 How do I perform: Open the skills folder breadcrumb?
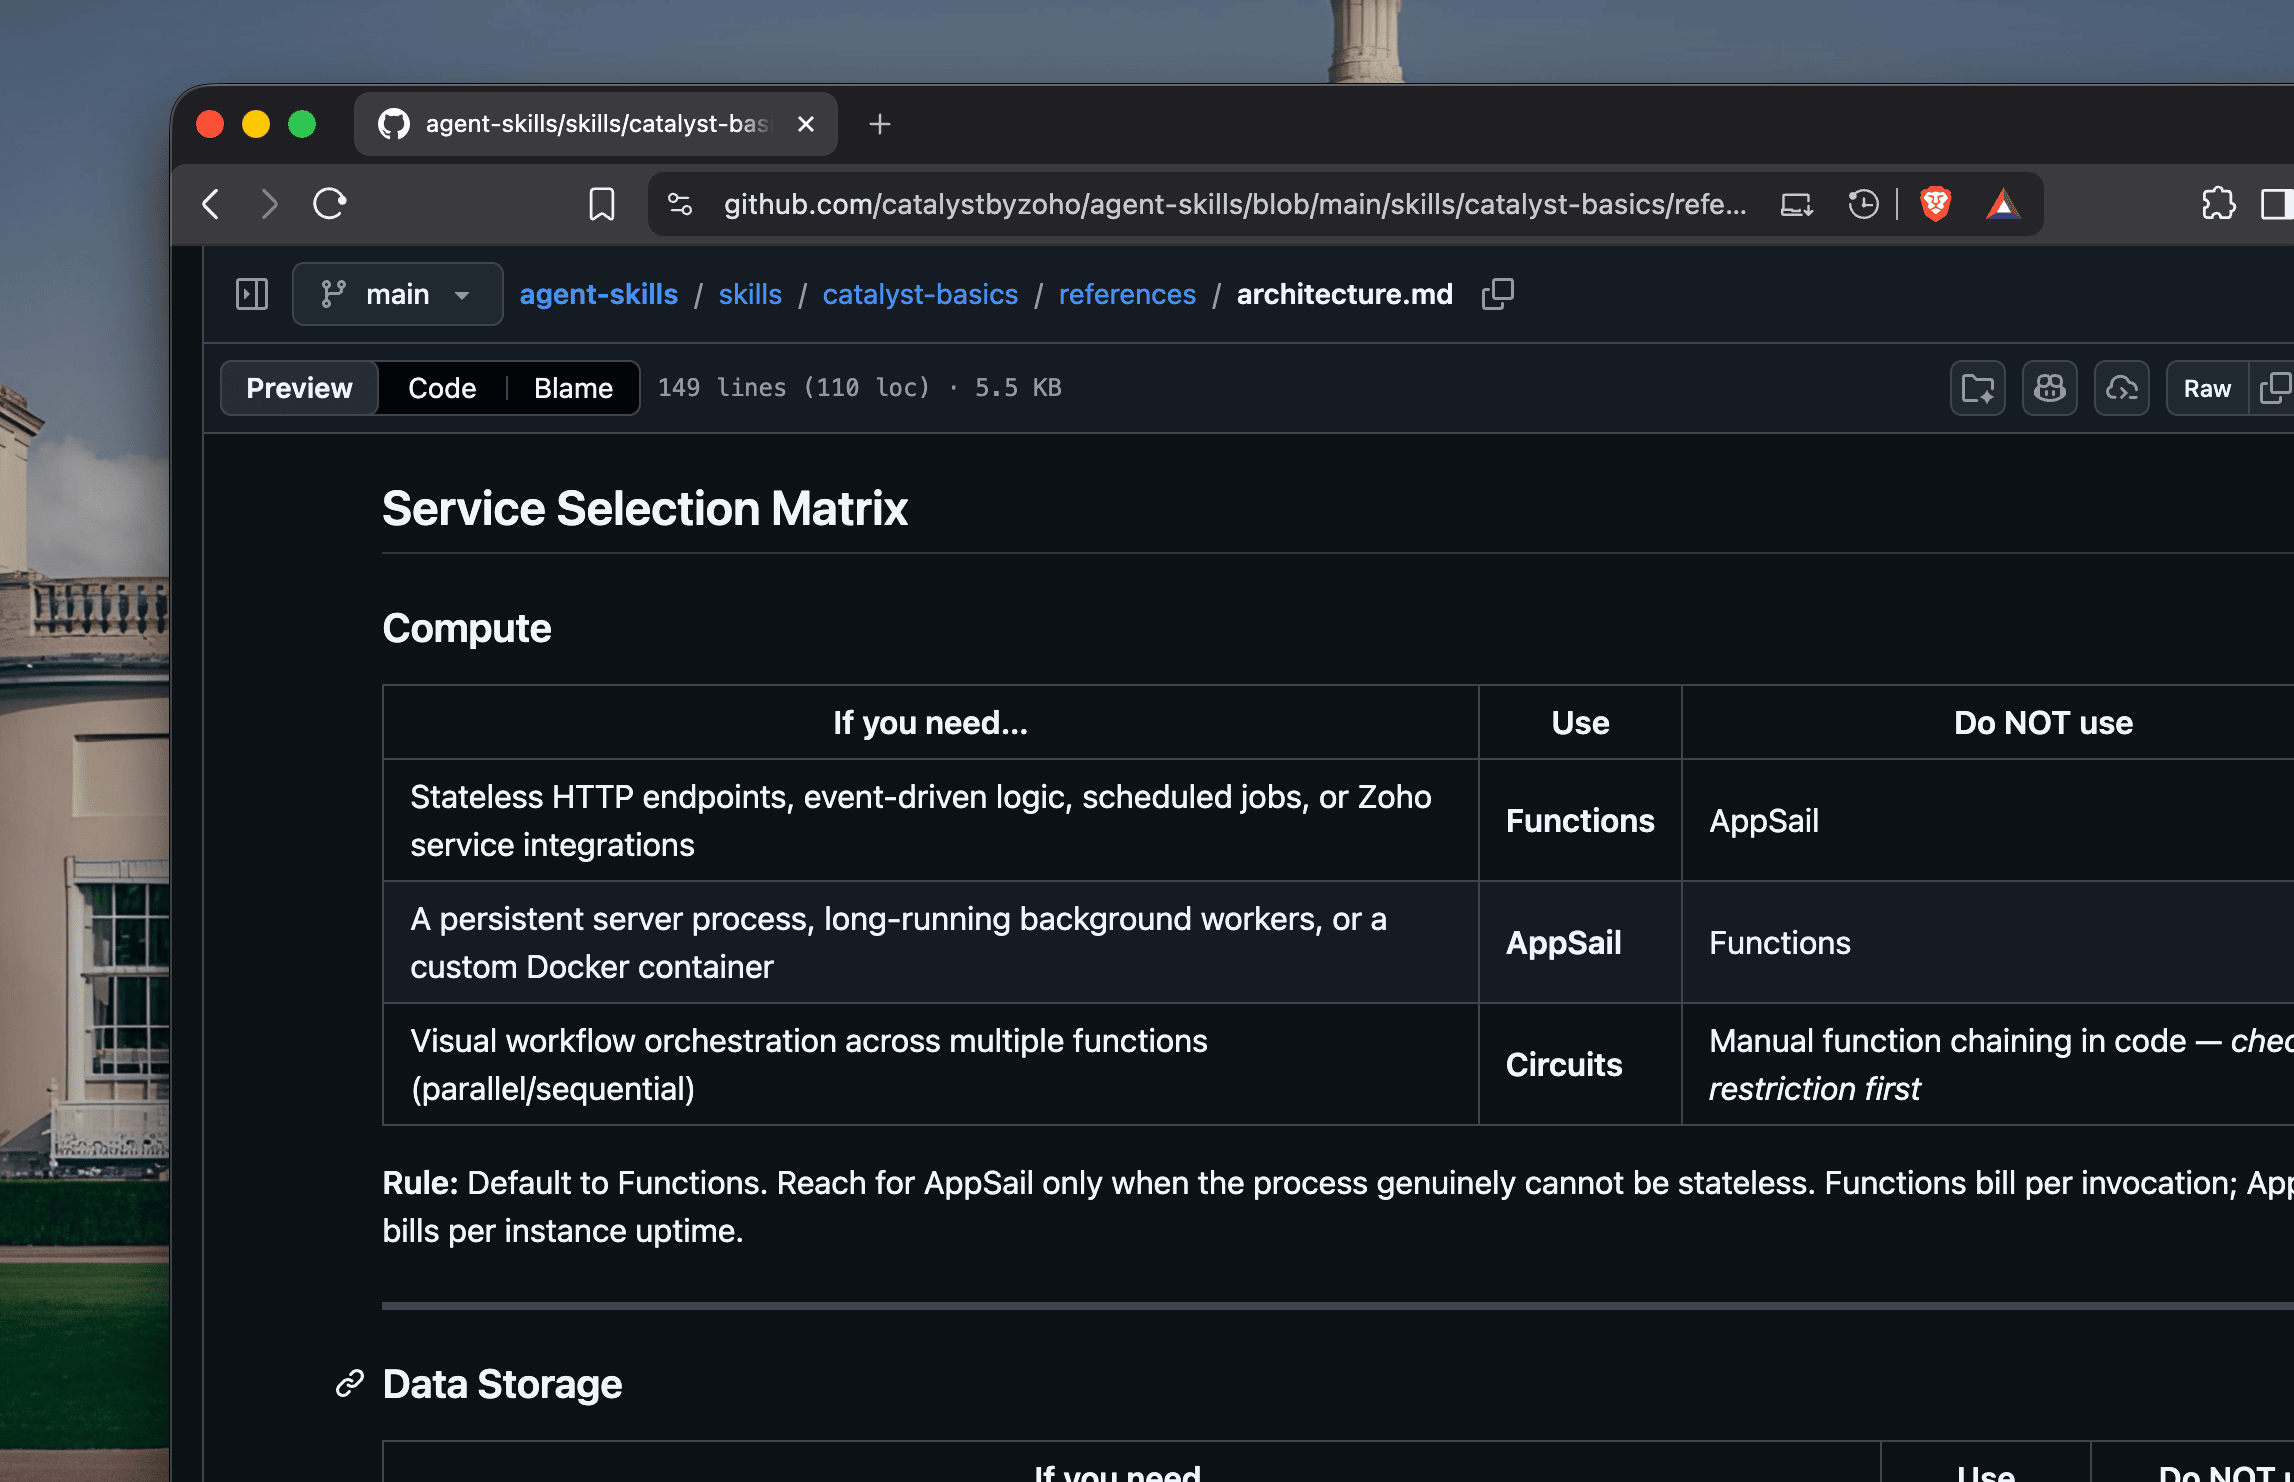(x=750, y=294)
